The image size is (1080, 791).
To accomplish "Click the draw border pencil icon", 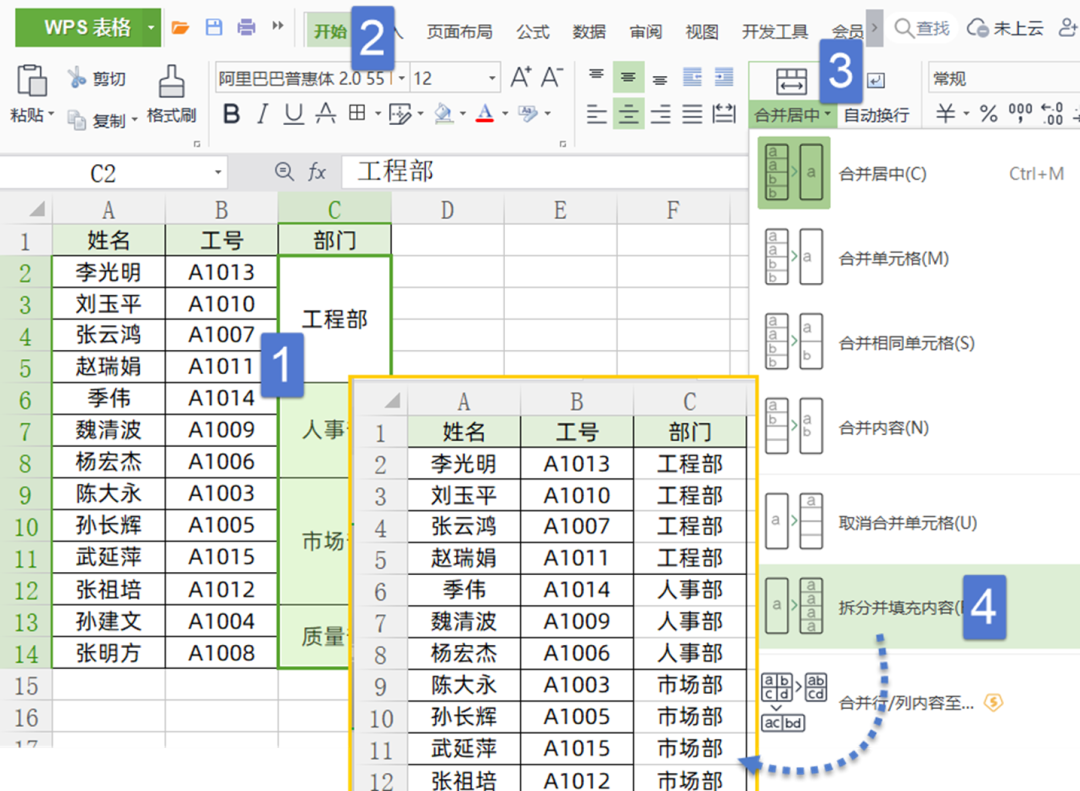I will [x=401, y=114].
